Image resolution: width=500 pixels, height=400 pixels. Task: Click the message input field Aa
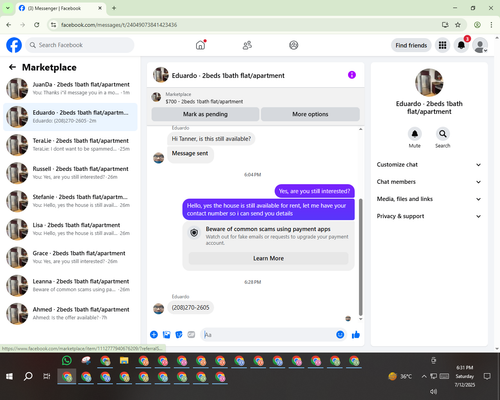[x=268, y=335]
